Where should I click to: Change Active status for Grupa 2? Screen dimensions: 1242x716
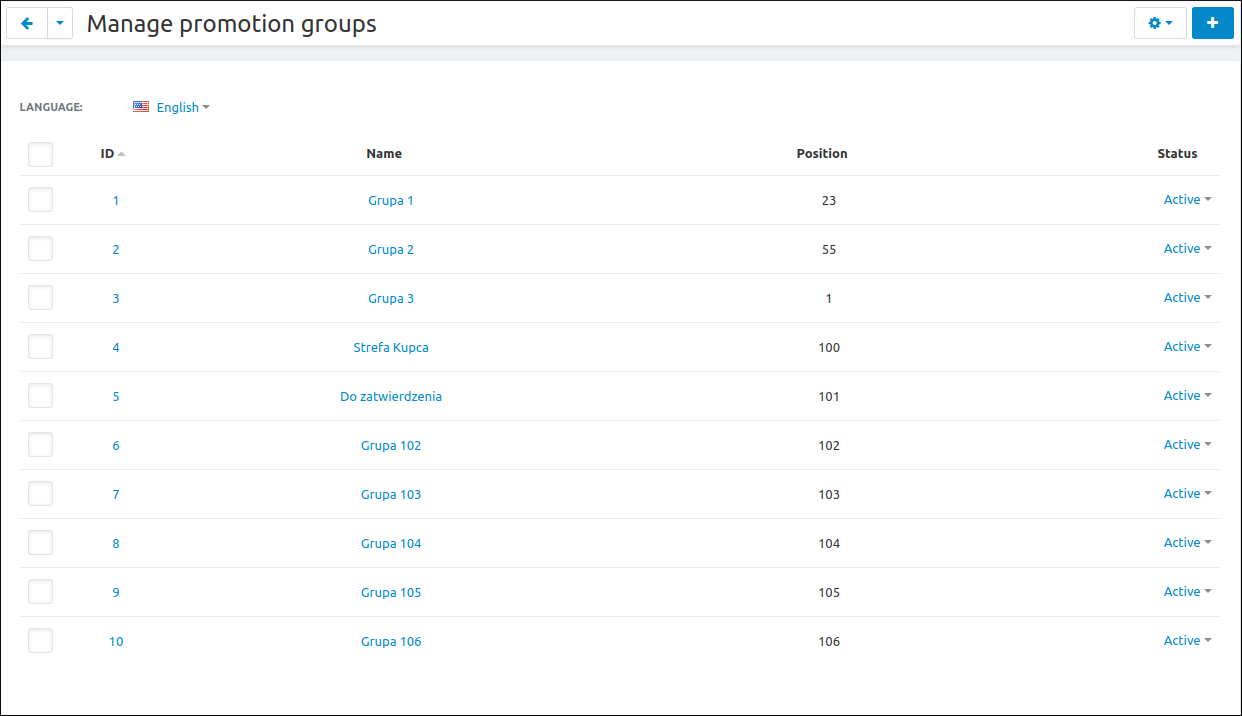pos(1187,248)
